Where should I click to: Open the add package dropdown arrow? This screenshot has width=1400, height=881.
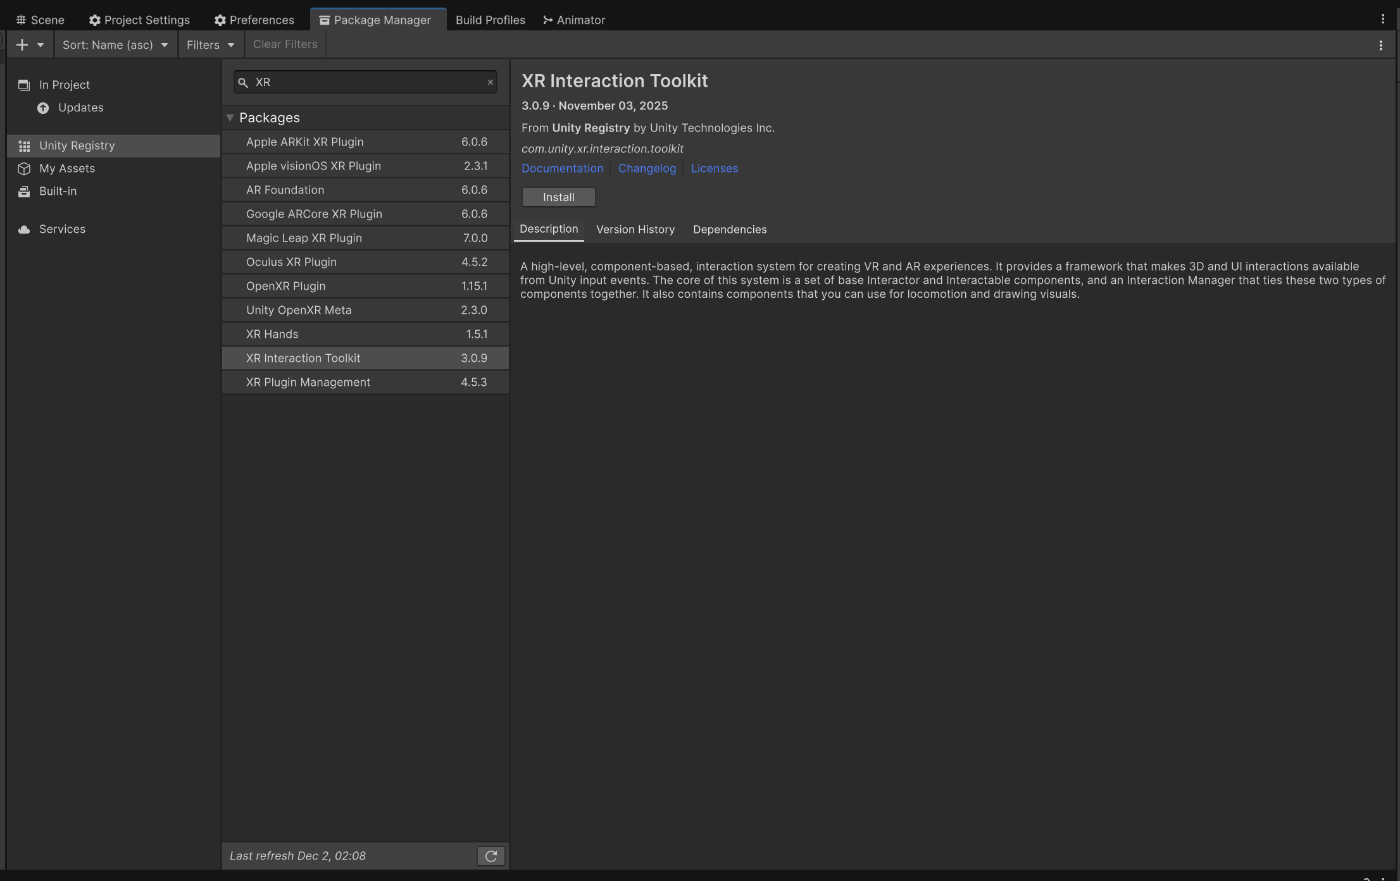[40, 45]
